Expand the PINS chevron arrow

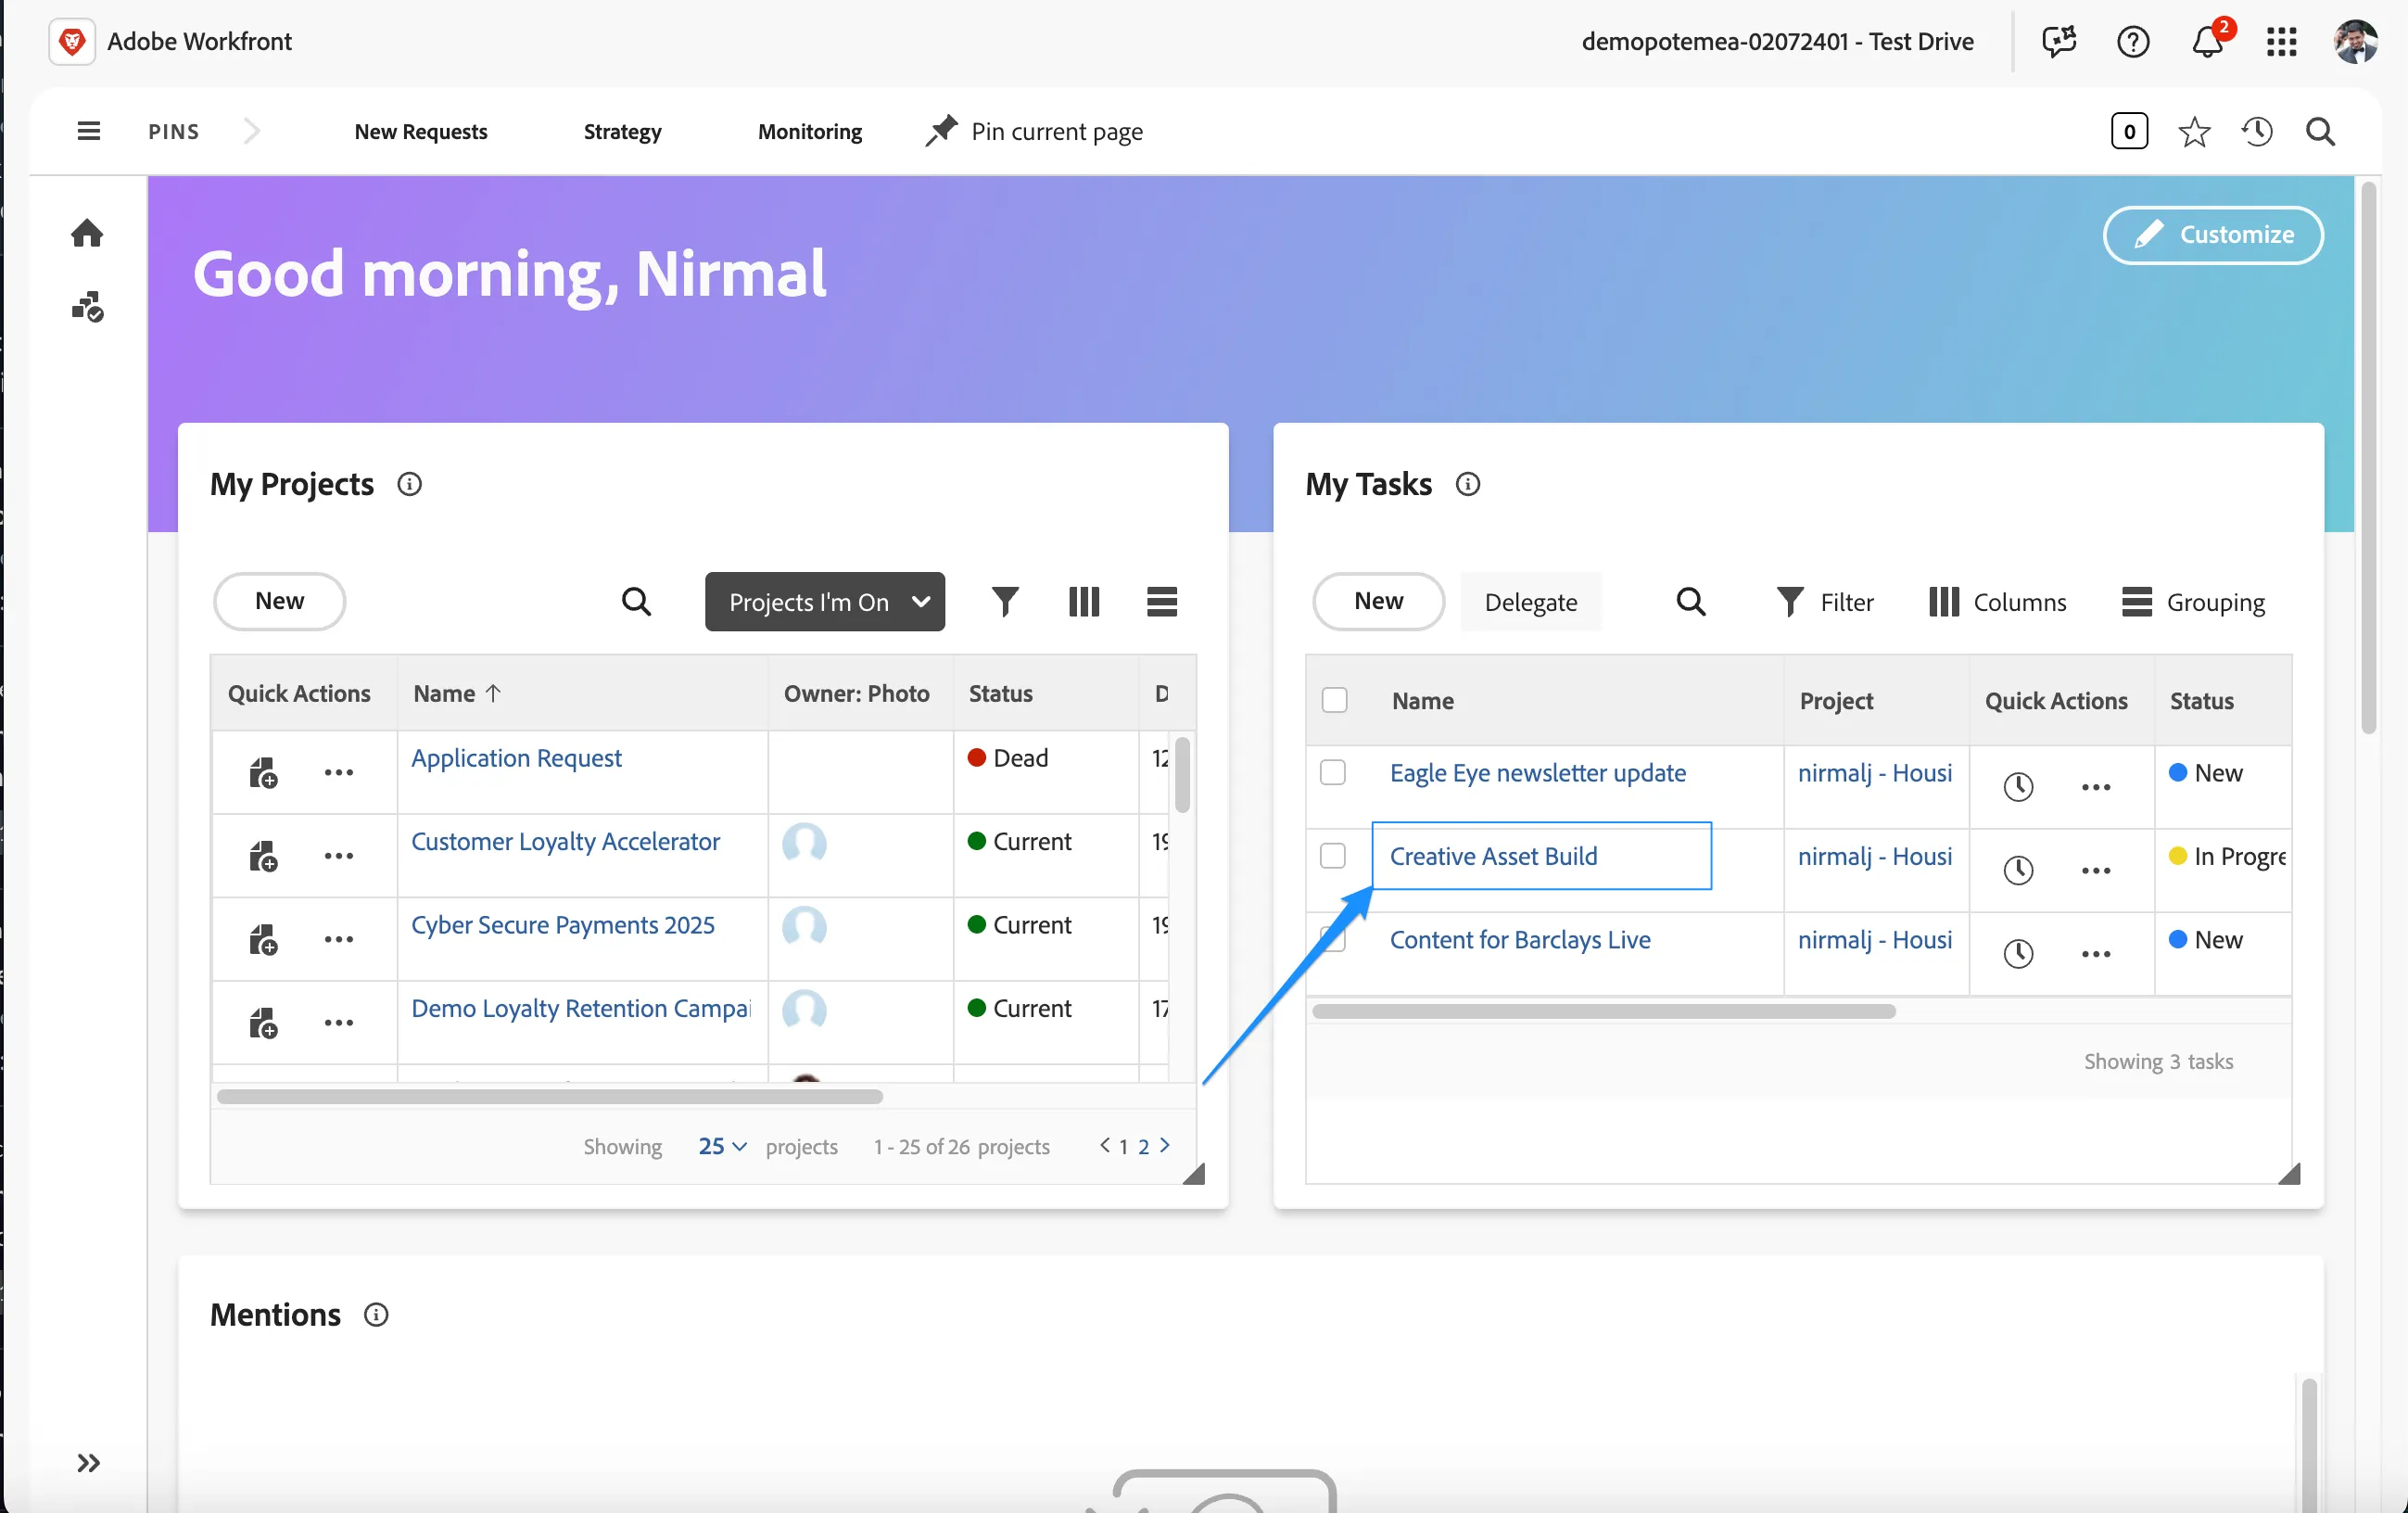click(x=252, y=131)
